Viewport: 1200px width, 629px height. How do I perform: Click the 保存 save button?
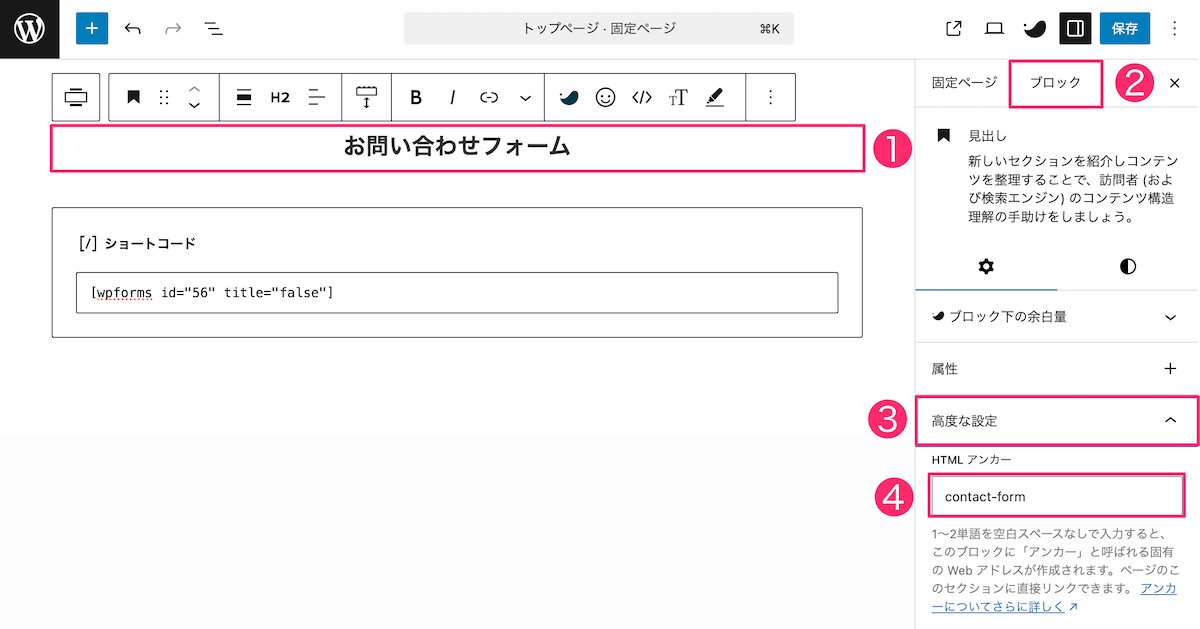1124,29
